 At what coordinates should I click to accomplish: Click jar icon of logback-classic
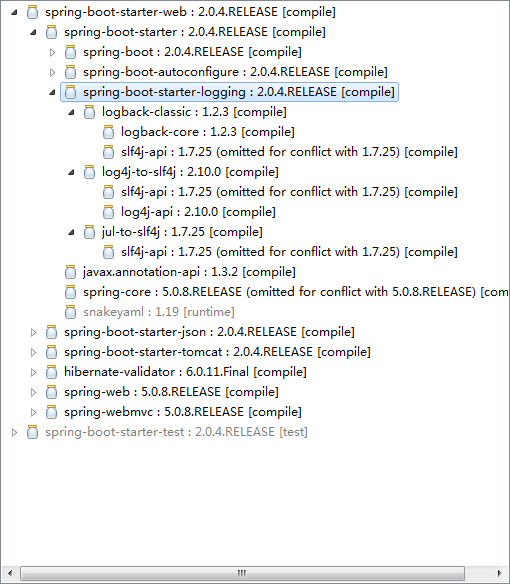click(x=89, y=112)
